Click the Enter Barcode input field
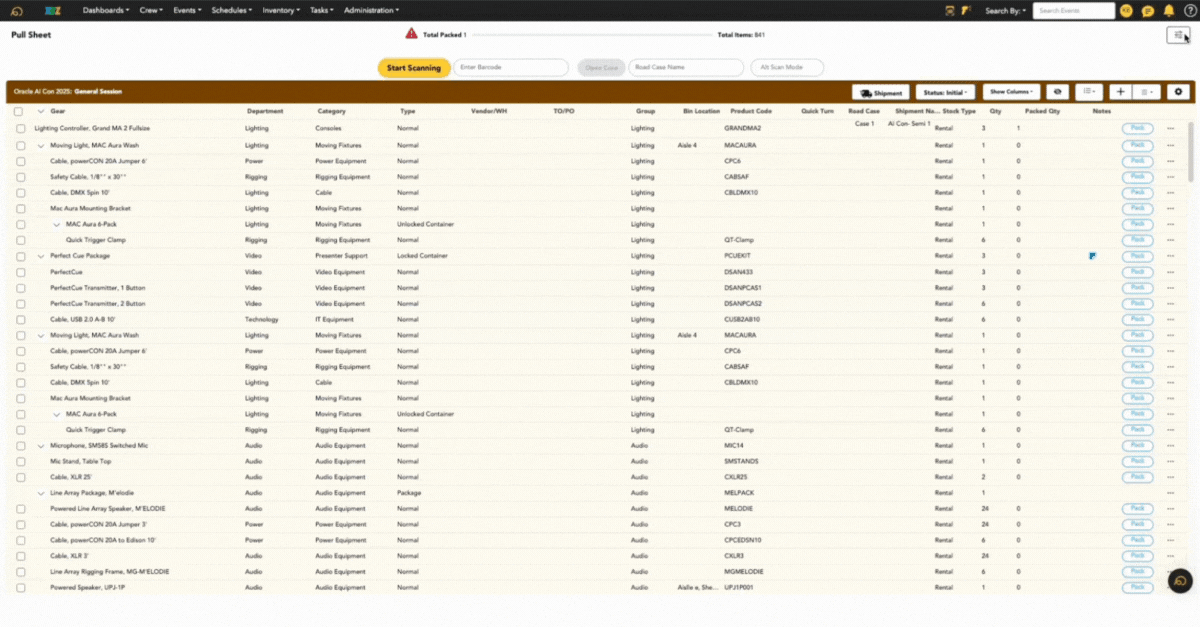This screenshot has width=1200, height=627. click(x=510, y=67)
